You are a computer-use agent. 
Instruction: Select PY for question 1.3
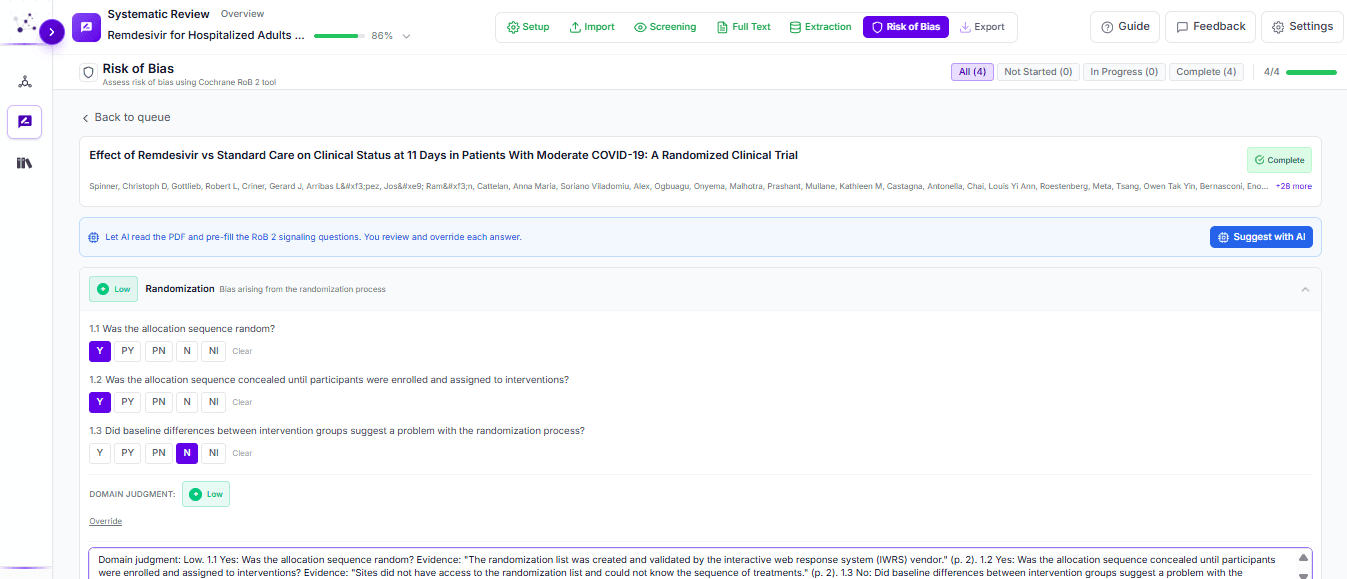pyautogui.click(x=128, y=453)
